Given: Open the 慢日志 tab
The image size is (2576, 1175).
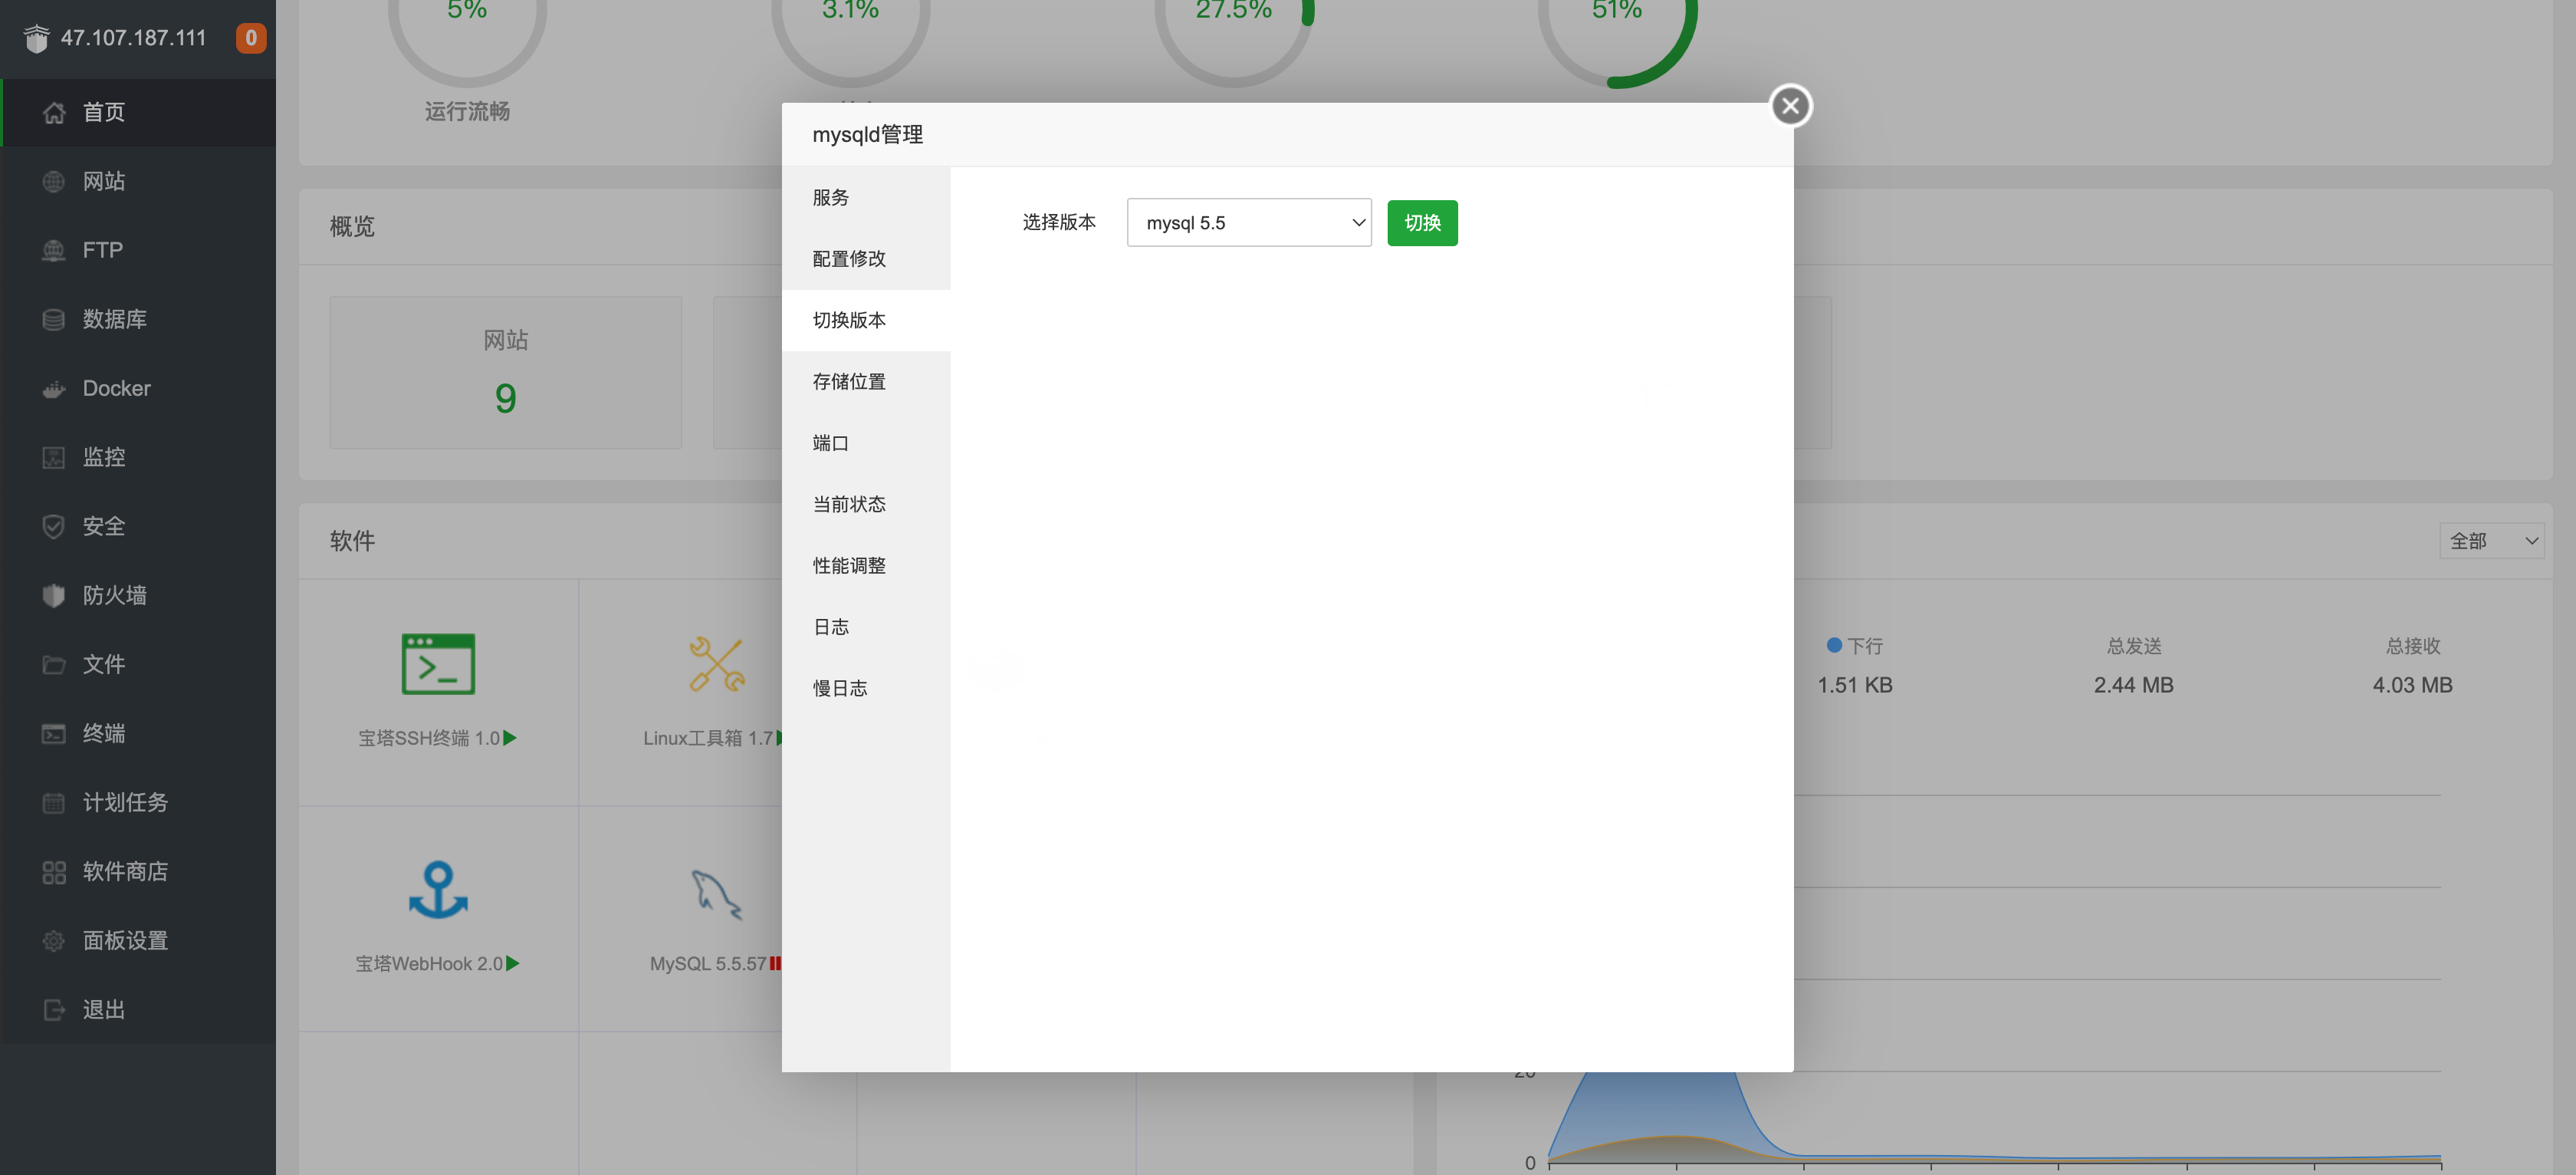Looking at the screenshot, I should (866, 688).
